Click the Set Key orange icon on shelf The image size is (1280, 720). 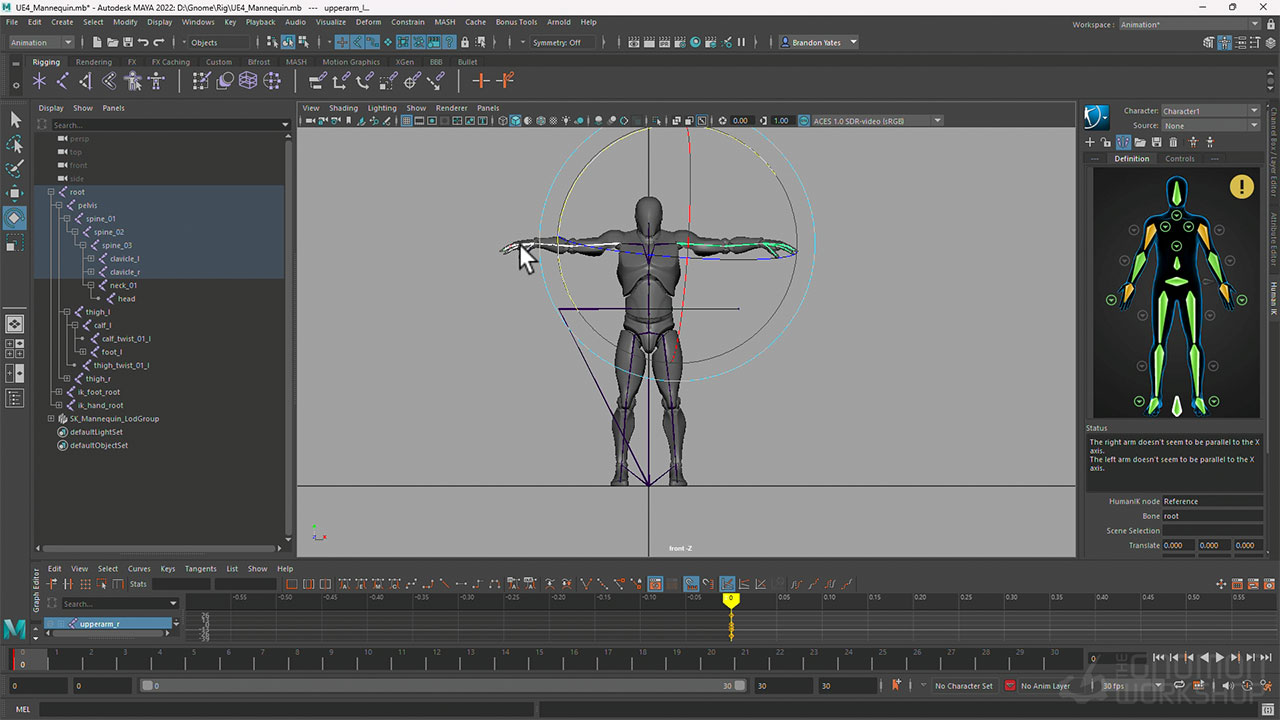pos(481,81)
